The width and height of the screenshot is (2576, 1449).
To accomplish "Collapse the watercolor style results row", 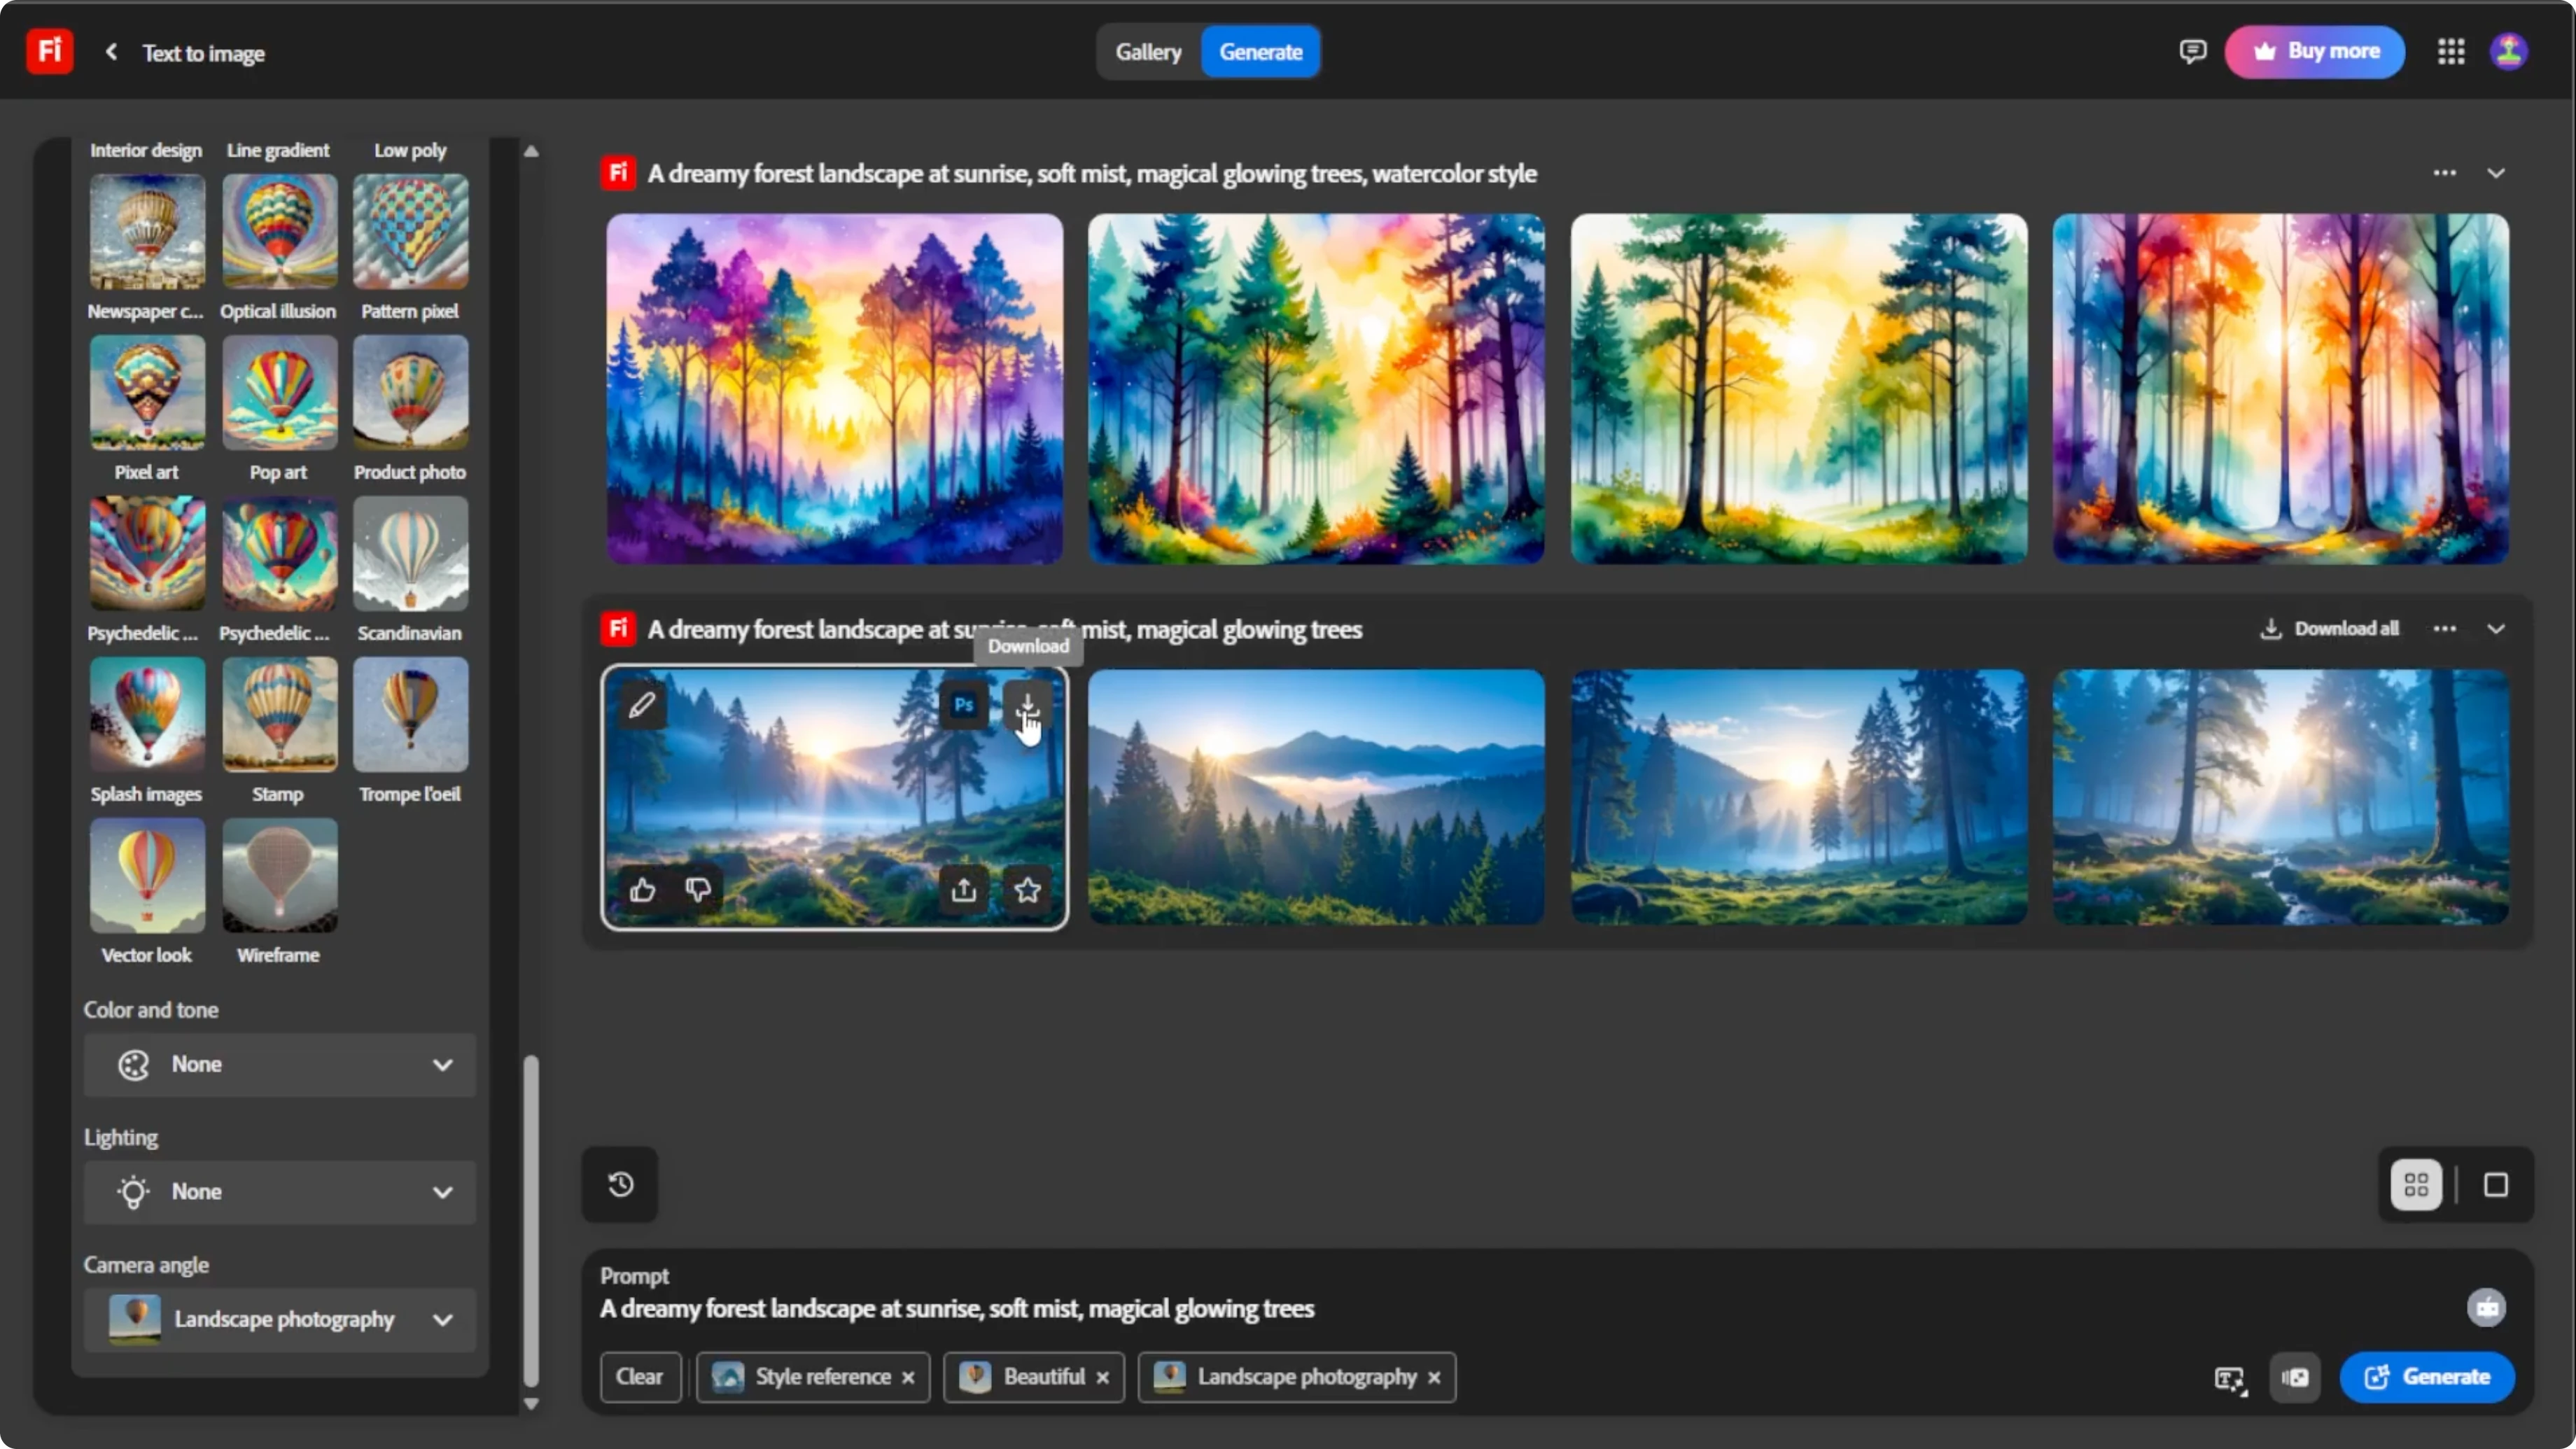I will pos(2495,173).
